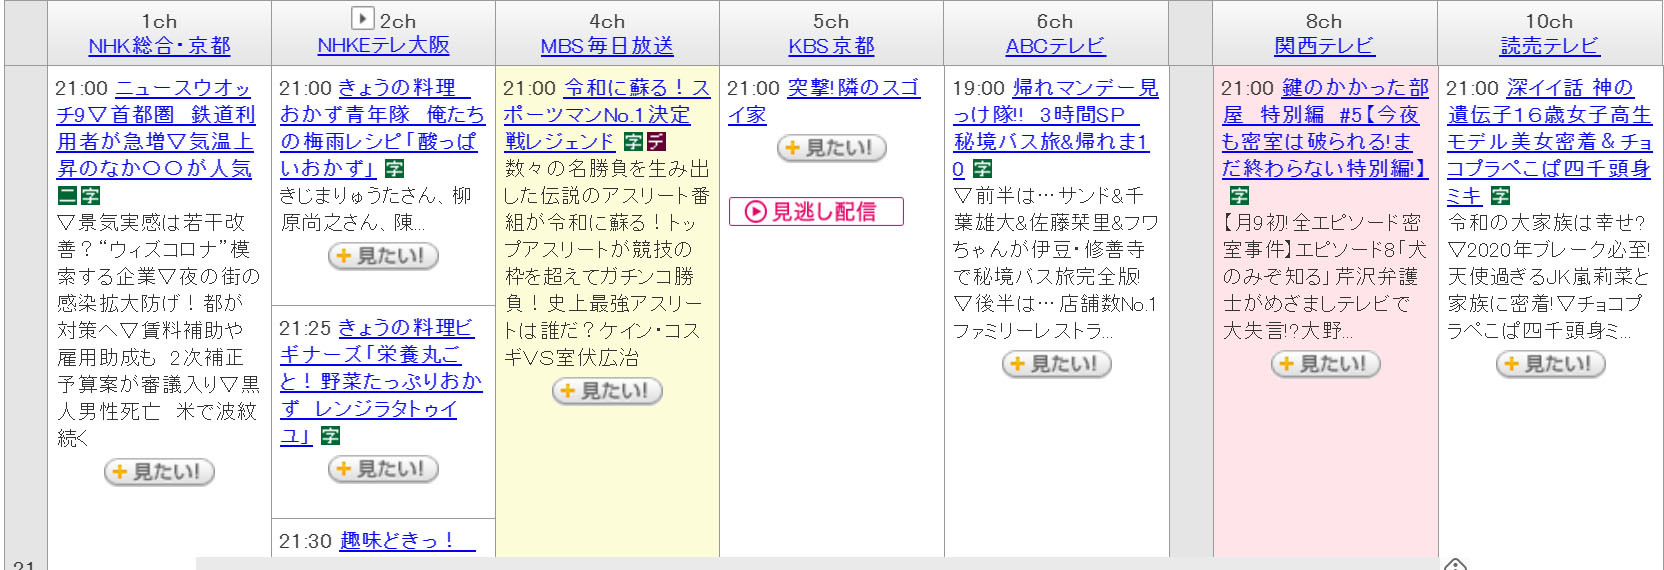Open the きょうの料理 おかず青年隊 program link
The height and width of the screenshot is (570, 1664).
tap(382, 128)
